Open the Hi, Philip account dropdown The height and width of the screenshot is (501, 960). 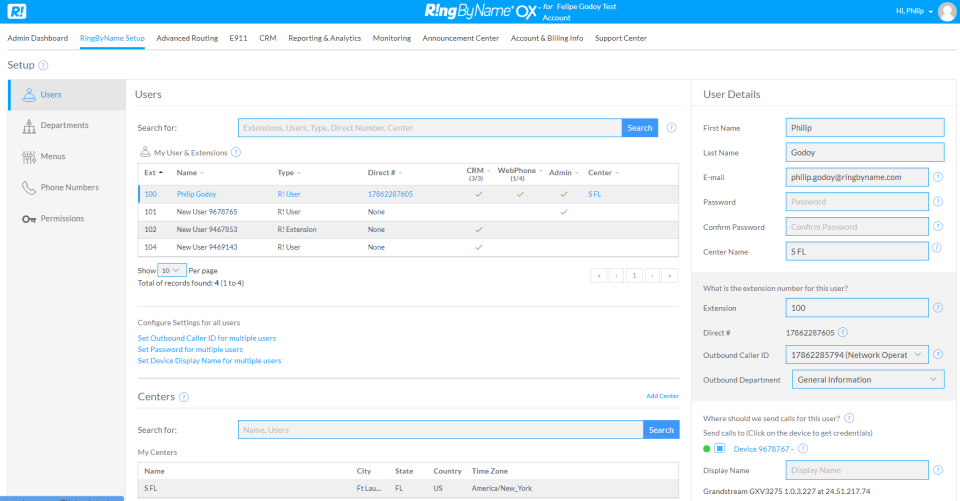click(x=914, y=11)
